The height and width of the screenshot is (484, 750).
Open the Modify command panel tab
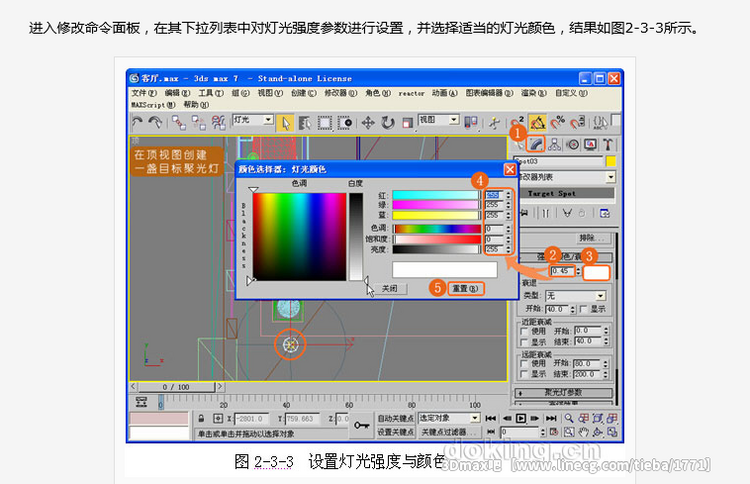(535, 144)
